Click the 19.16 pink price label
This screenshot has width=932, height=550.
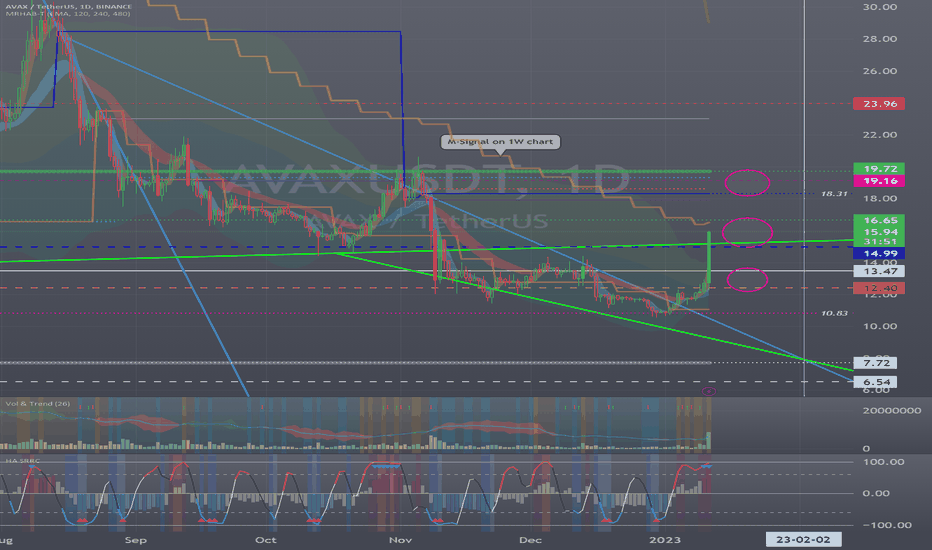(879, 181)
